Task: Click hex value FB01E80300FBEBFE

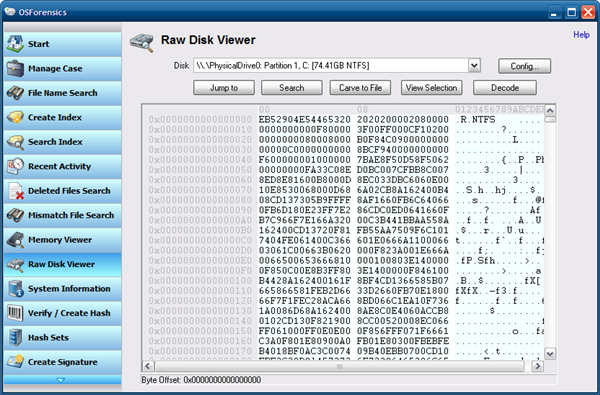Action: pyautogui.click(x=403, y=341)
